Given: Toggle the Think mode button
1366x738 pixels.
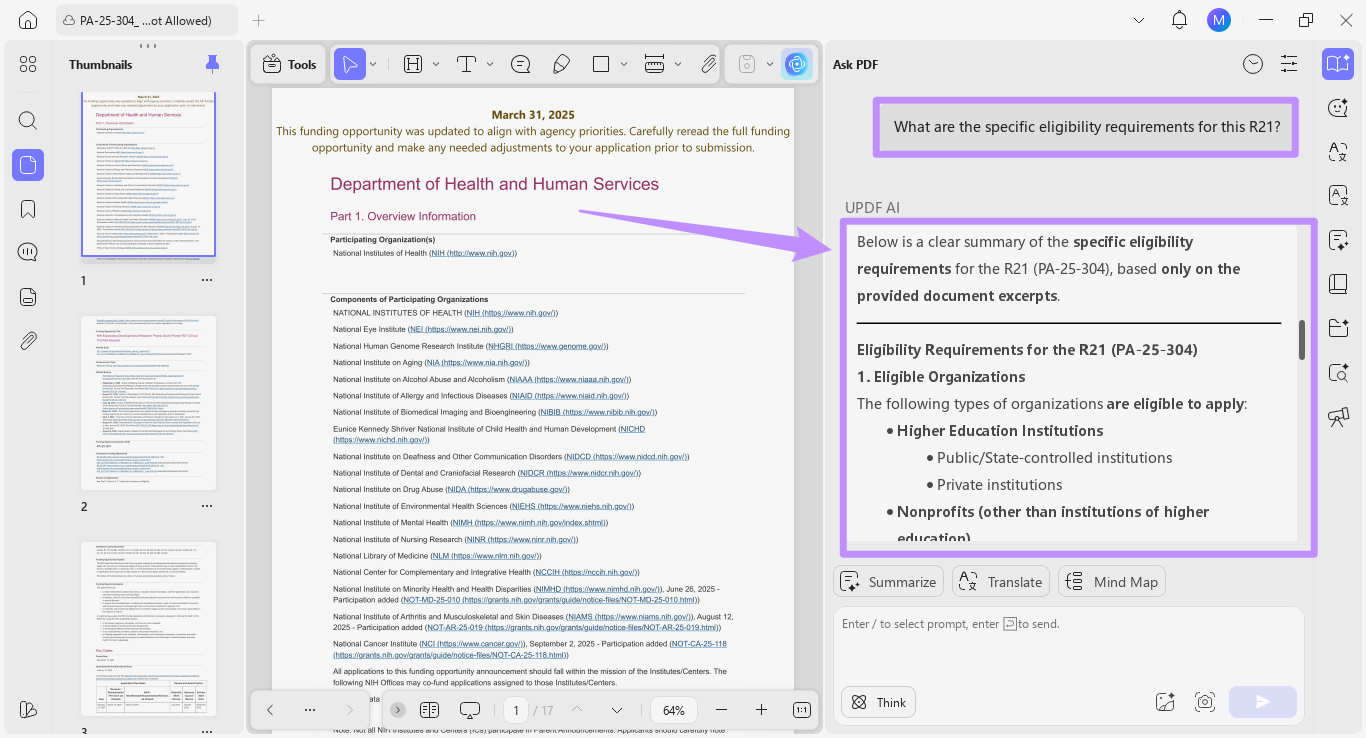Looking at the screenshot, I should [878, 702].
